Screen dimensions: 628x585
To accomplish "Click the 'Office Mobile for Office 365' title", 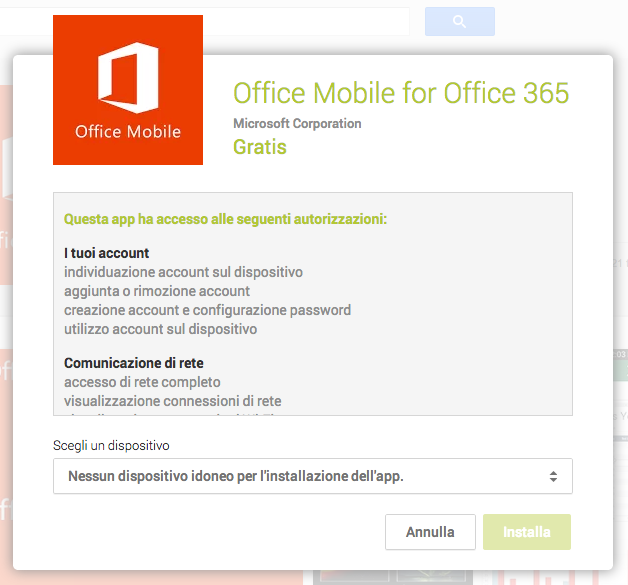I will pos(400,93).
